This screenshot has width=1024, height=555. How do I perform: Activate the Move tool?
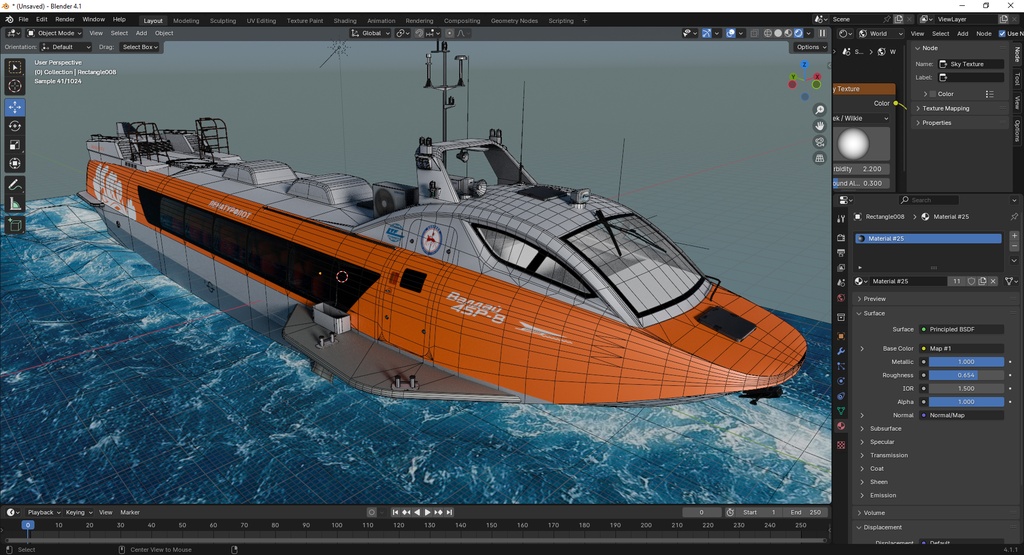[15, 107]
